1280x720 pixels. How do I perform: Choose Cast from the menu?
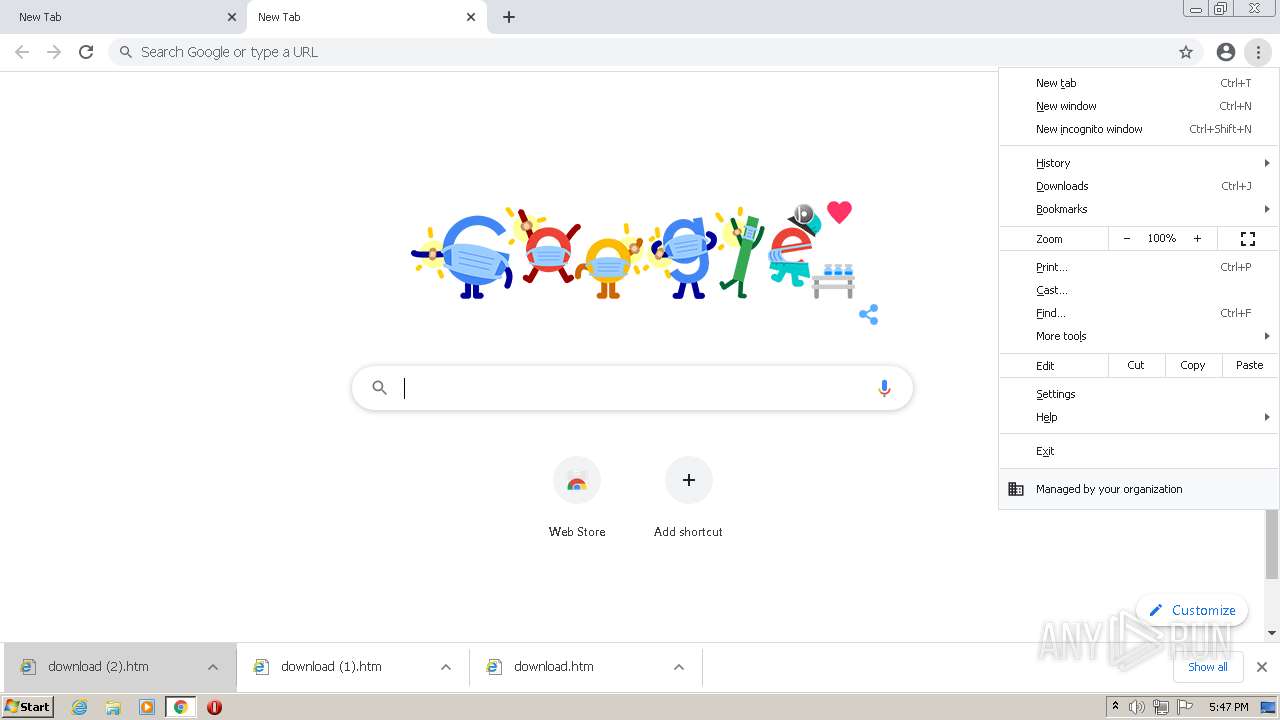(1139, 290)
